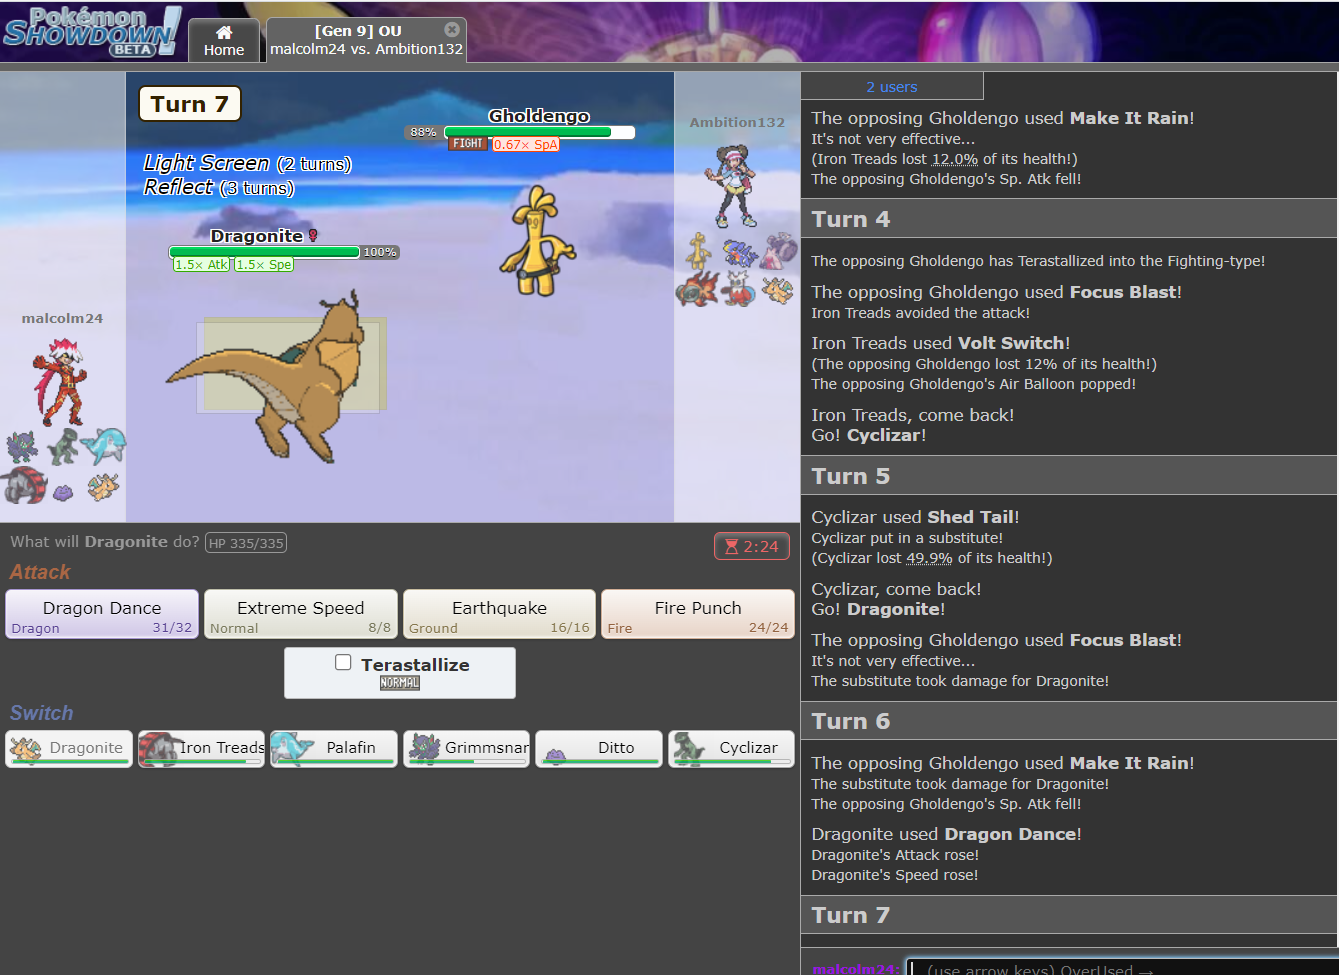The height and width of the screenshot is (975, 1339).
Task: Switch to Cyclizar
Action: (731, 749)
